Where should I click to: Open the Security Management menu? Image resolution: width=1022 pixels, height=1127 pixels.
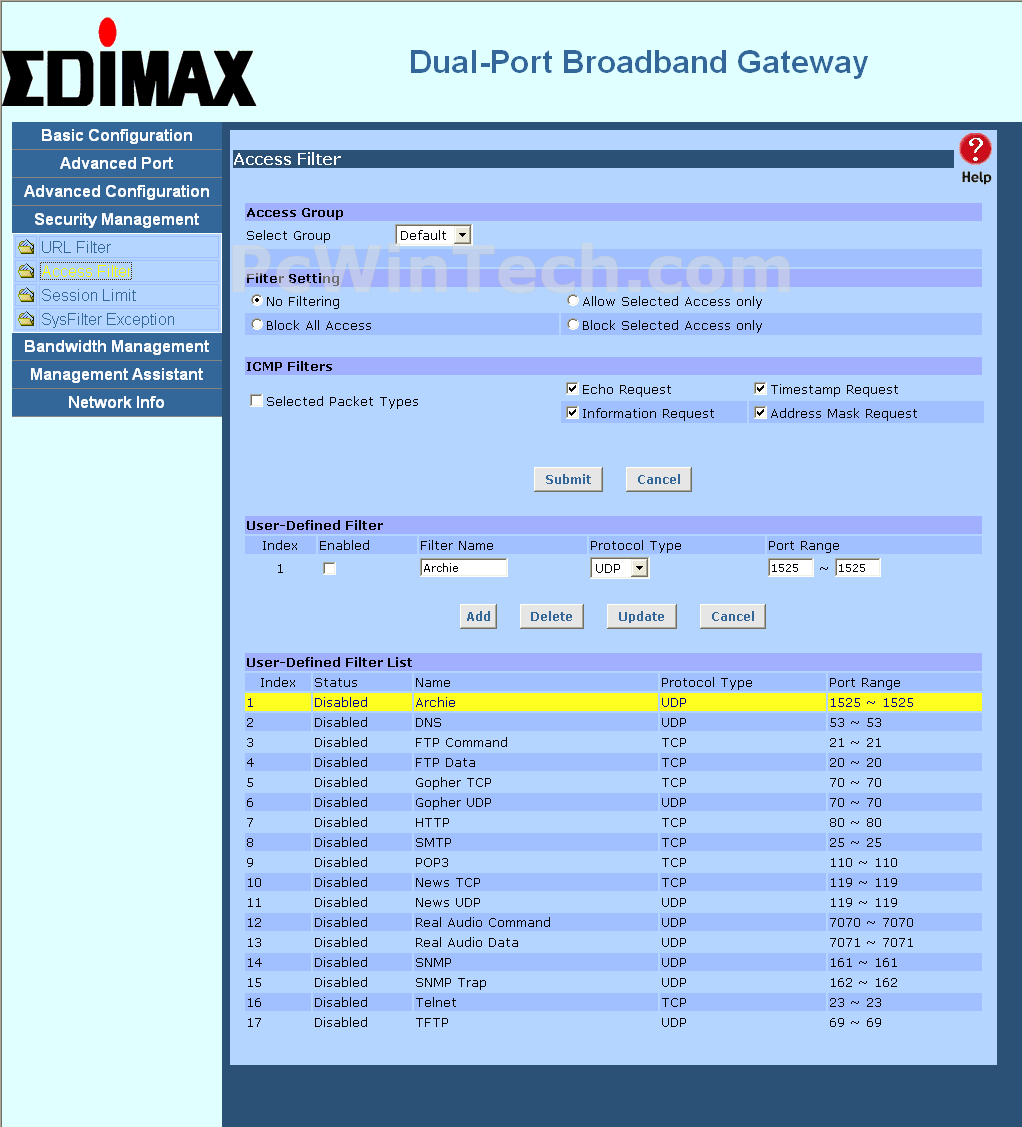click(116, 220)
